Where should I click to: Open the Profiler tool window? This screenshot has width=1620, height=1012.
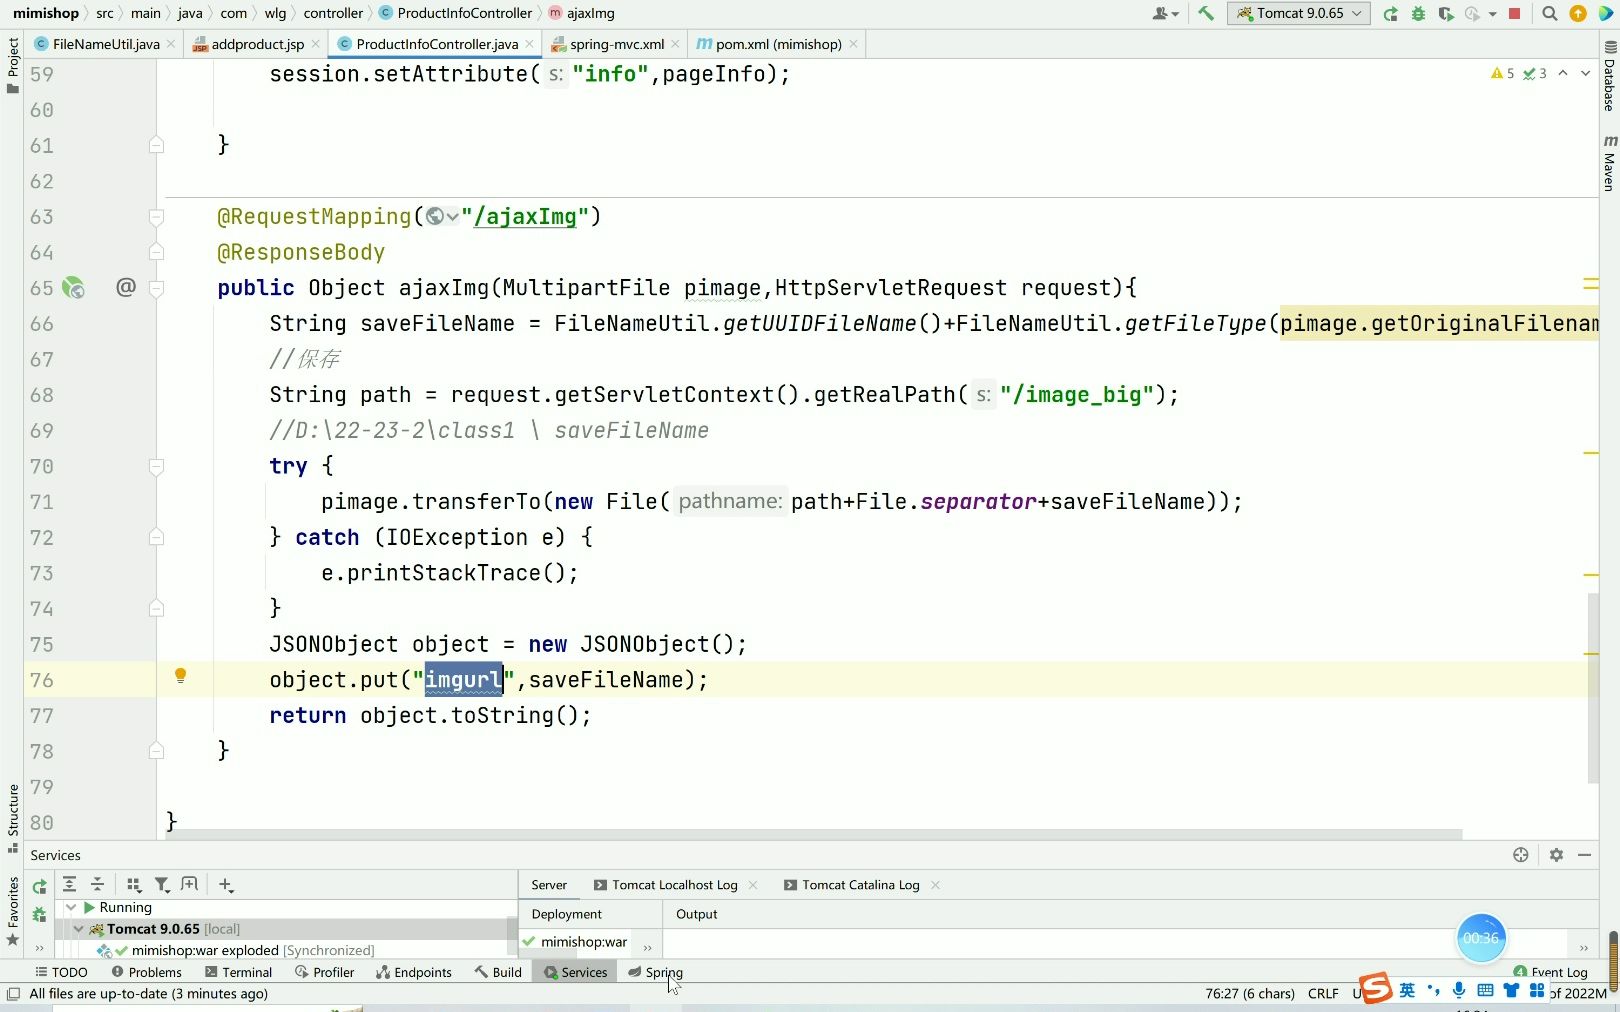(324, 972)
